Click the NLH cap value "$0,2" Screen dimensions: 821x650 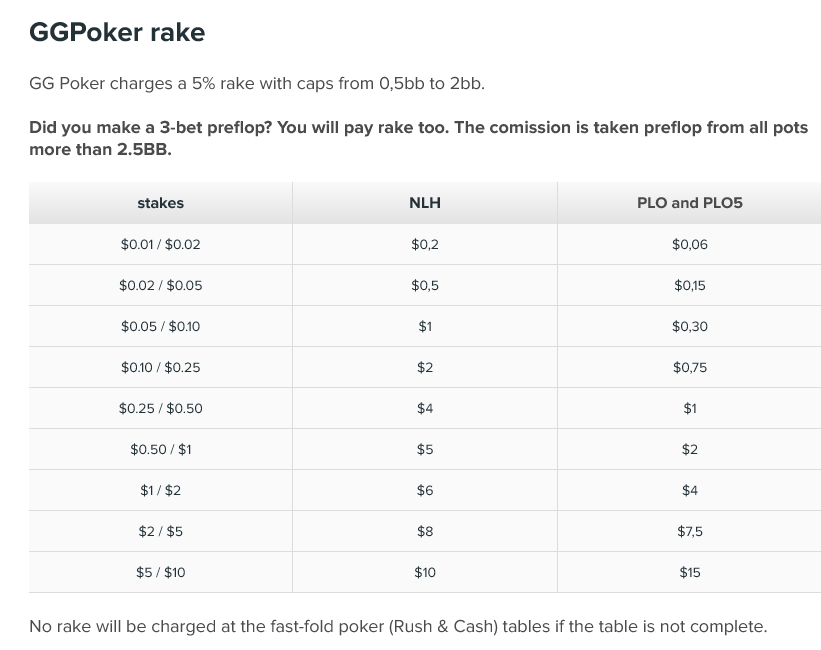click(425, 244)
